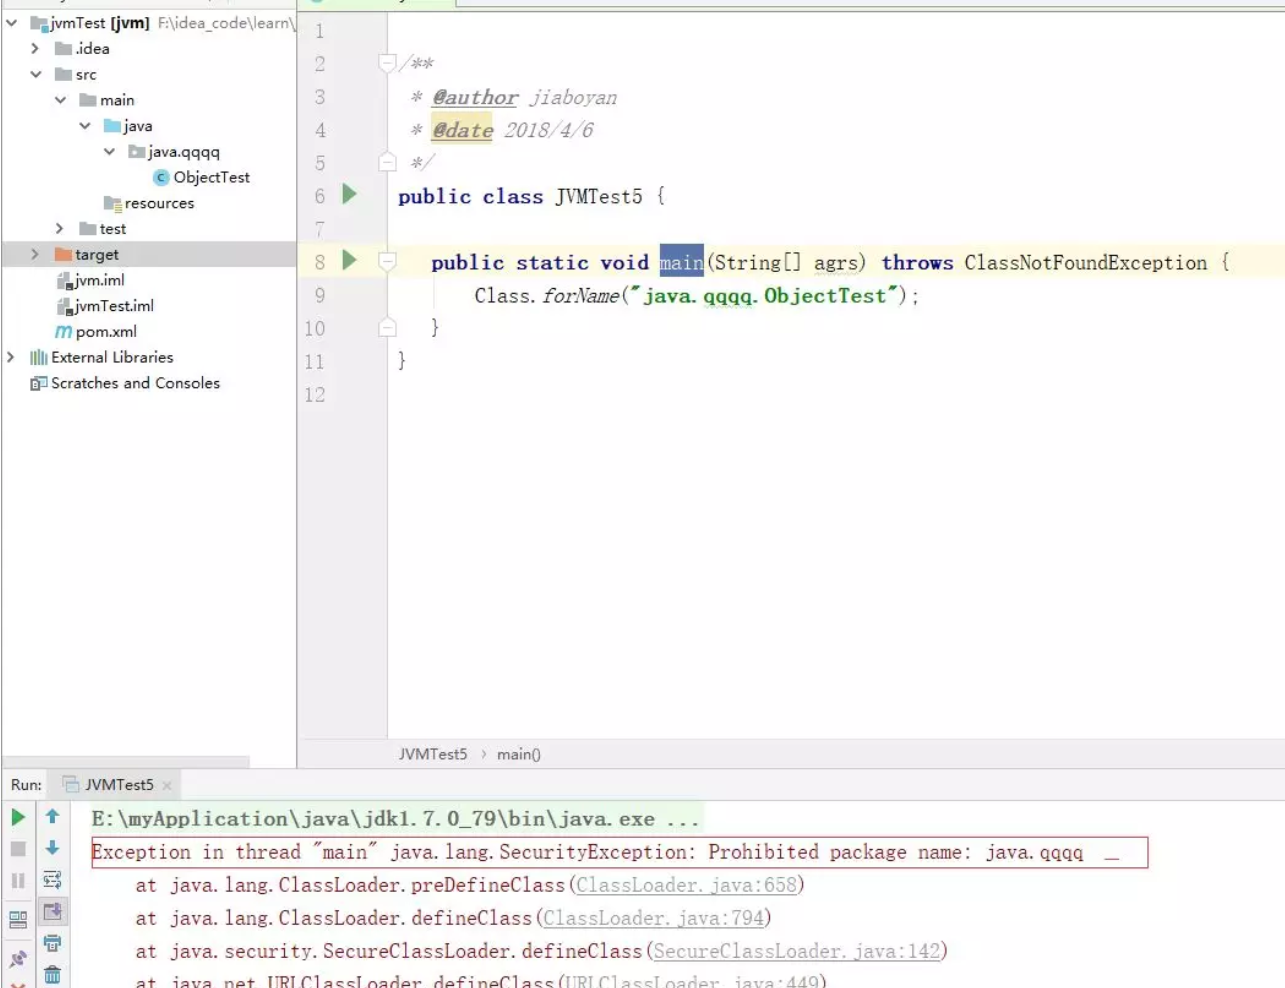This screenshot has height=988, width=1285.
Task: Collapse the jvmTest project root node
Action: 12,22
